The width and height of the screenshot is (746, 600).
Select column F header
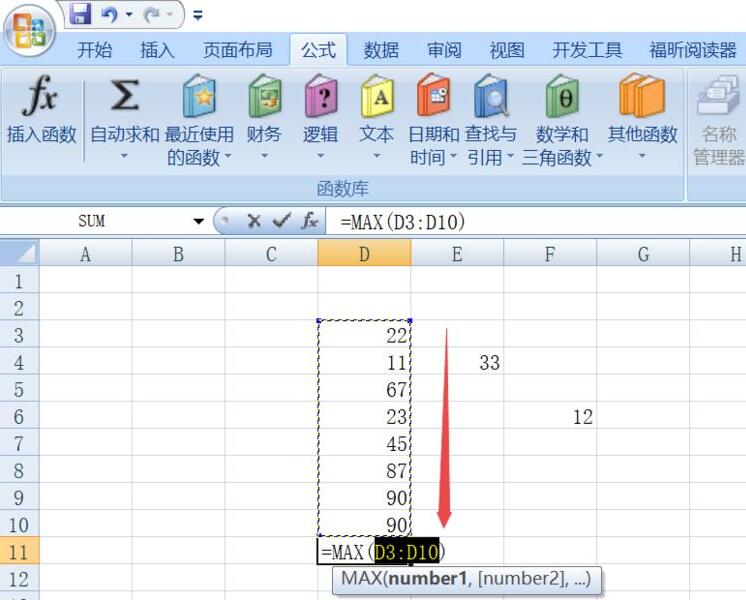tap(550, 253)
